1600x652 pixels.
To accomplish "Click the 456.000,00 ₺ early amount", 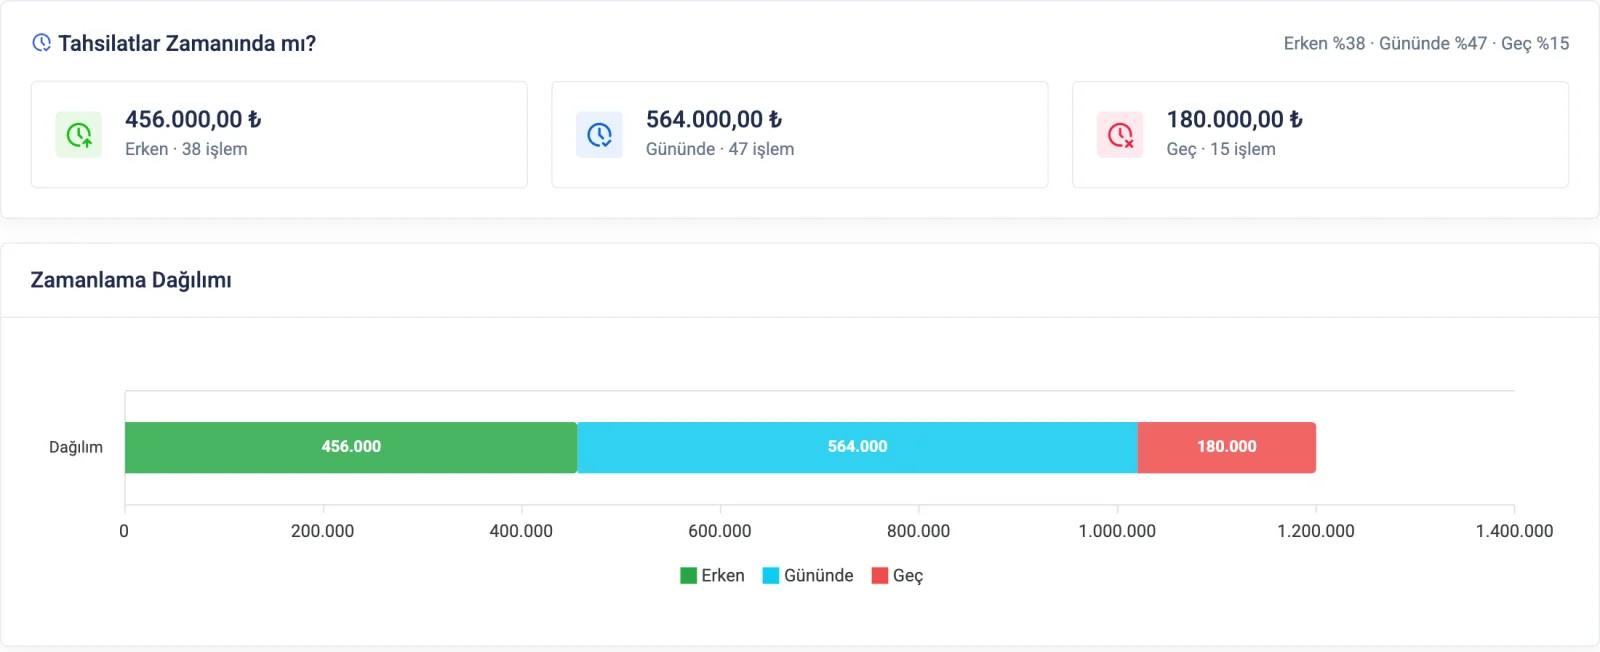I will point(193,119).
